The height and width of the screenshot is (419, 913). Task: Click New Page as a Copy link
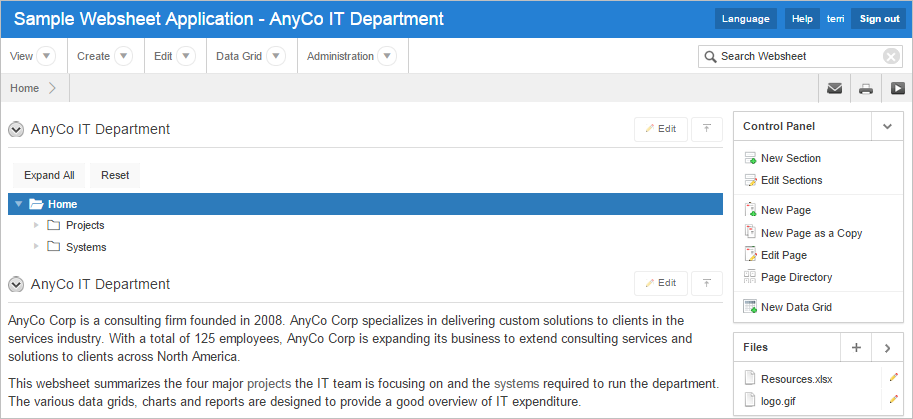[x=811, y=233]
